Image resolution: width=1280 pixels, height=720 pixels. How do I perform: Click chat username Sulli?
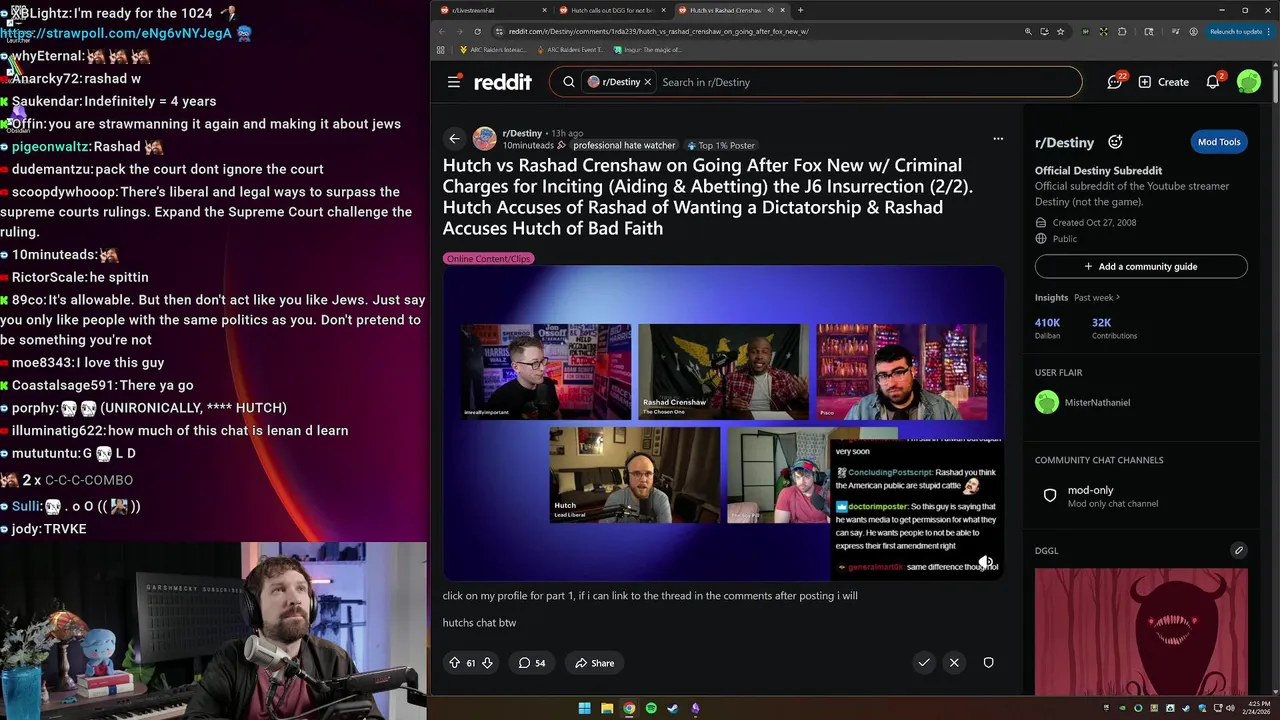tap(25, 507)
